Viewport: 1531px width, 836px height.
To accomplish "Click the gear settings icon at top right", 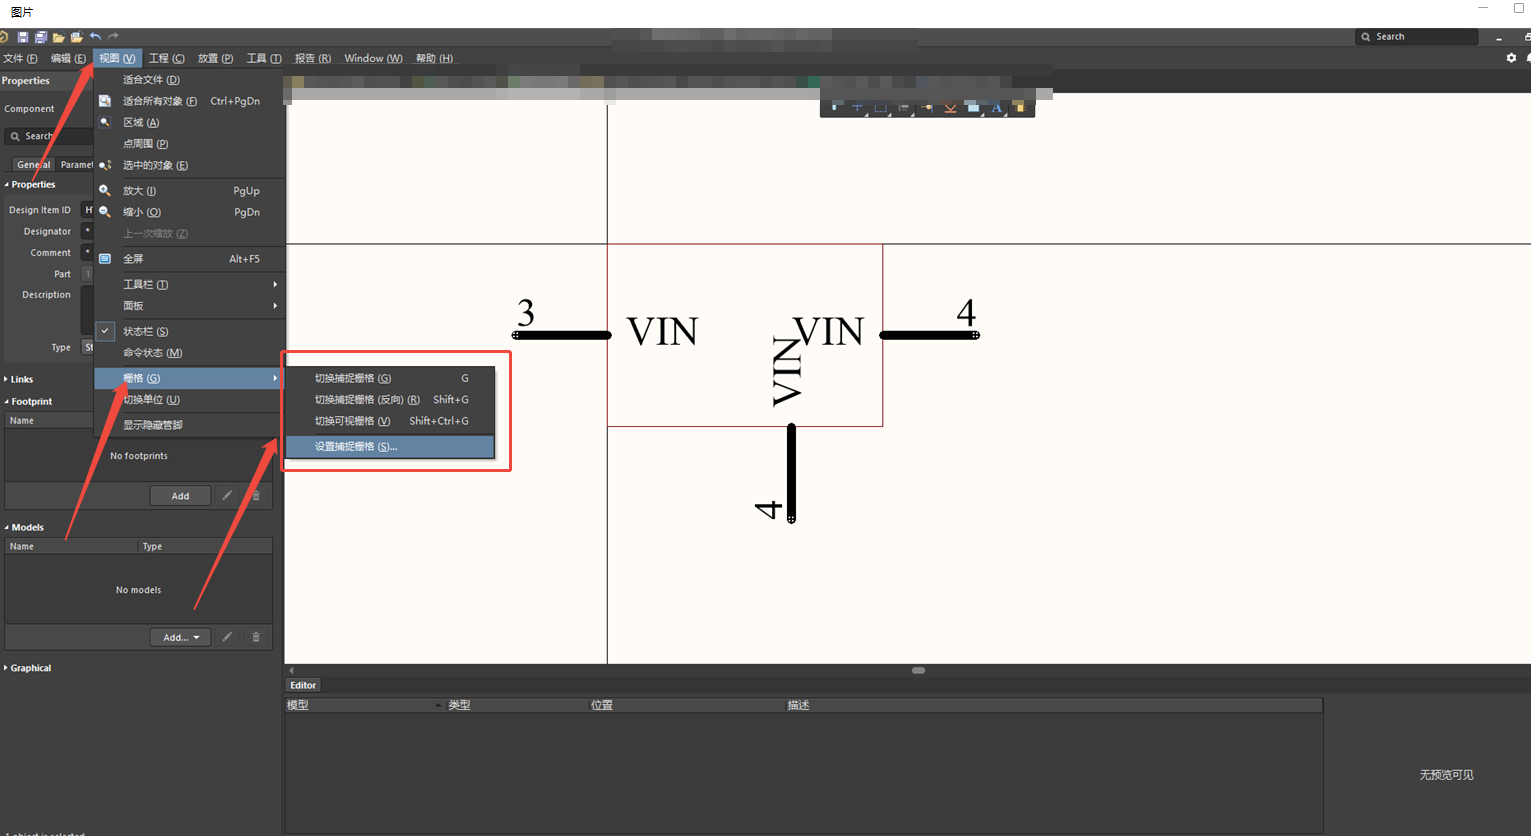I will coord(1511,58).
